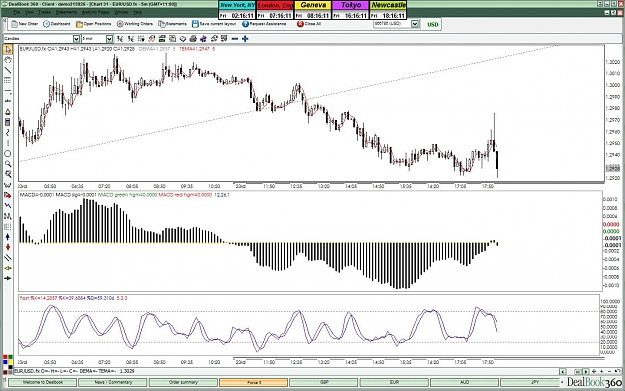Switch to Order summary tab
The height and width of the screenshot is (391, 625).
pos(183,382)
